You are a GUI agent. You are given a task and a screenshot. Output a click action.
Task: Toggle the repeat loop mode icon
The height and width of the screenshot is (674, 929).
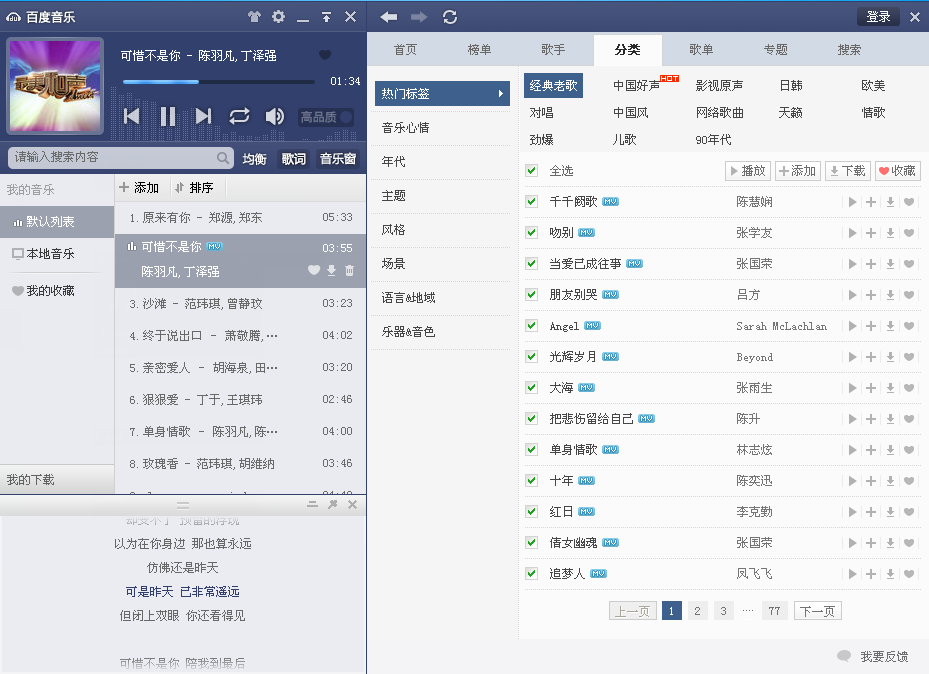[x=239, y=117]
